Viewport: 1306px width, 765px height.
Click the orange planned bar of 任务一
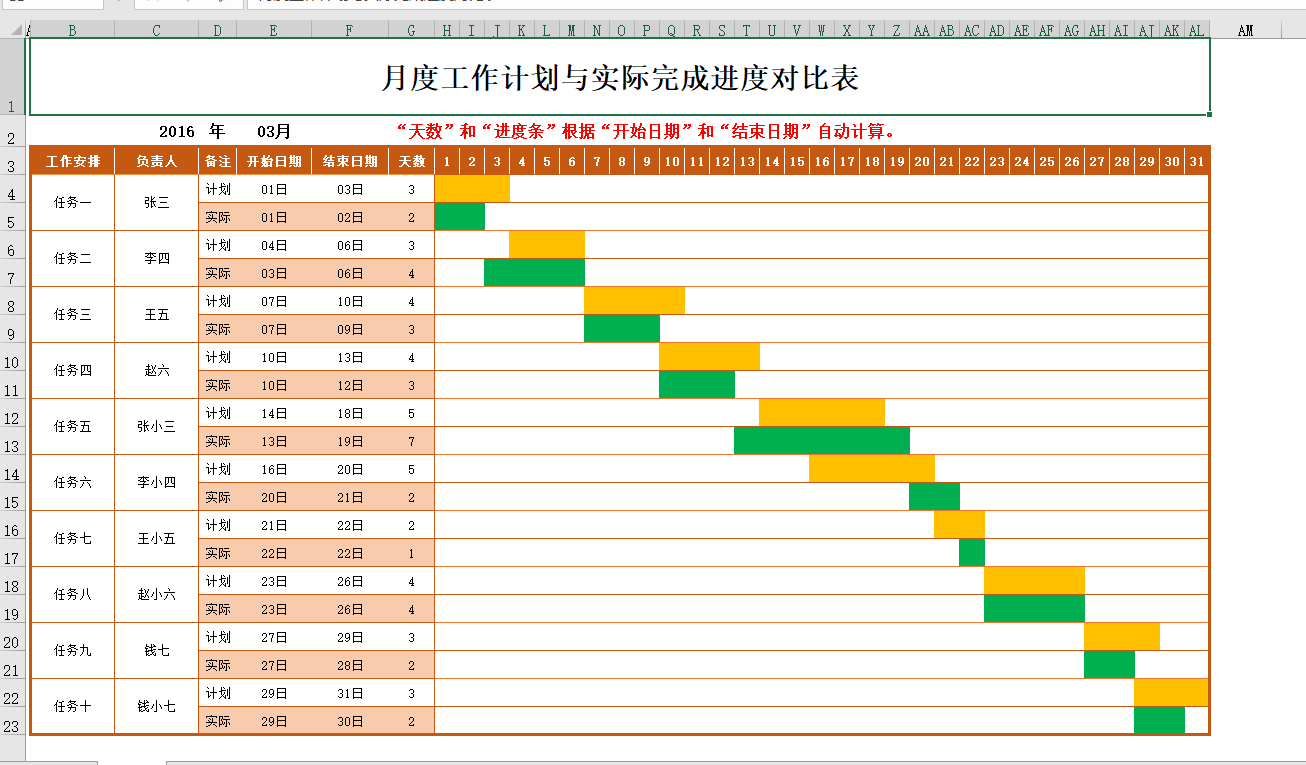tap(472, 189)
